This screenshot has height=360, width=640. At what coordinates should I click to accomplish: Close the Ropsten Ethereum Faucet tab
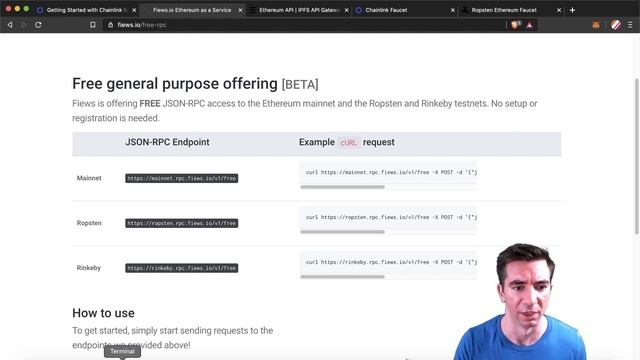559,10
